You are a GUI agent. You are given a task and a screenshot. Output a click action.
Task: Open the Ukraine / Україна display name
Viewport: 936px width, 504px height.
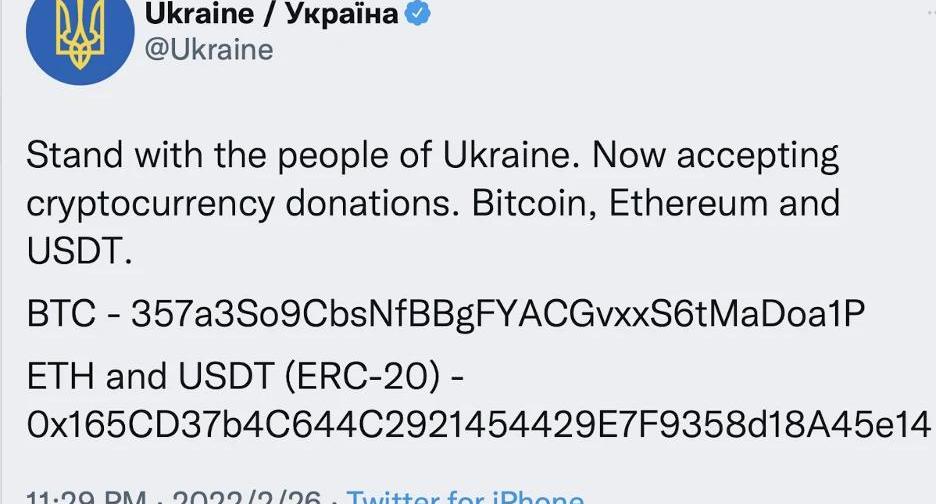[272, 13]
